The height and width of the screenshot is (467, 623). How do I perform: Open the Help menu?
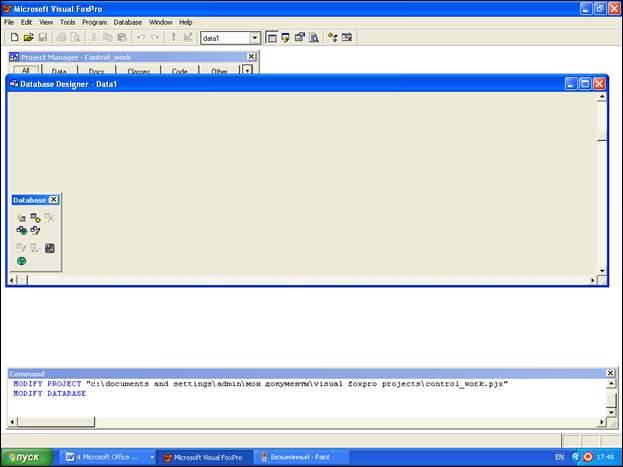(186, 22)
